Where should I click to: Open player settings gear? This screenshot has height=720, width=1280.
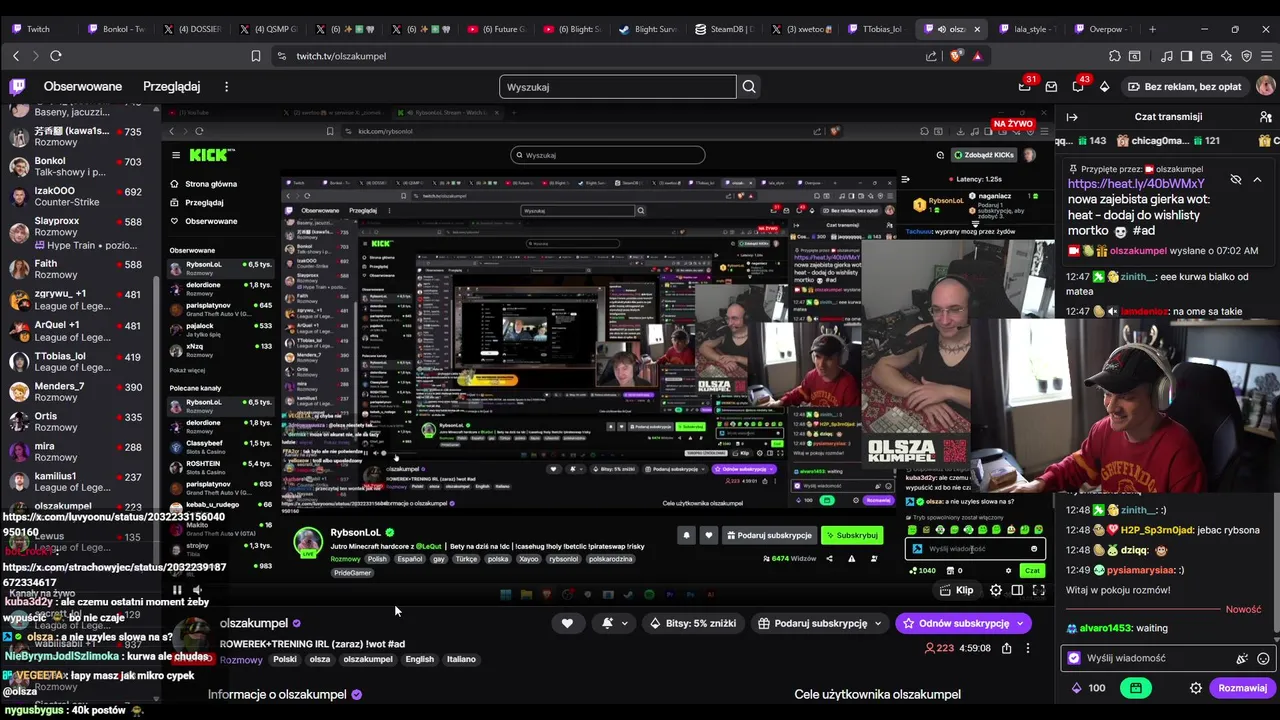[996, 590]
